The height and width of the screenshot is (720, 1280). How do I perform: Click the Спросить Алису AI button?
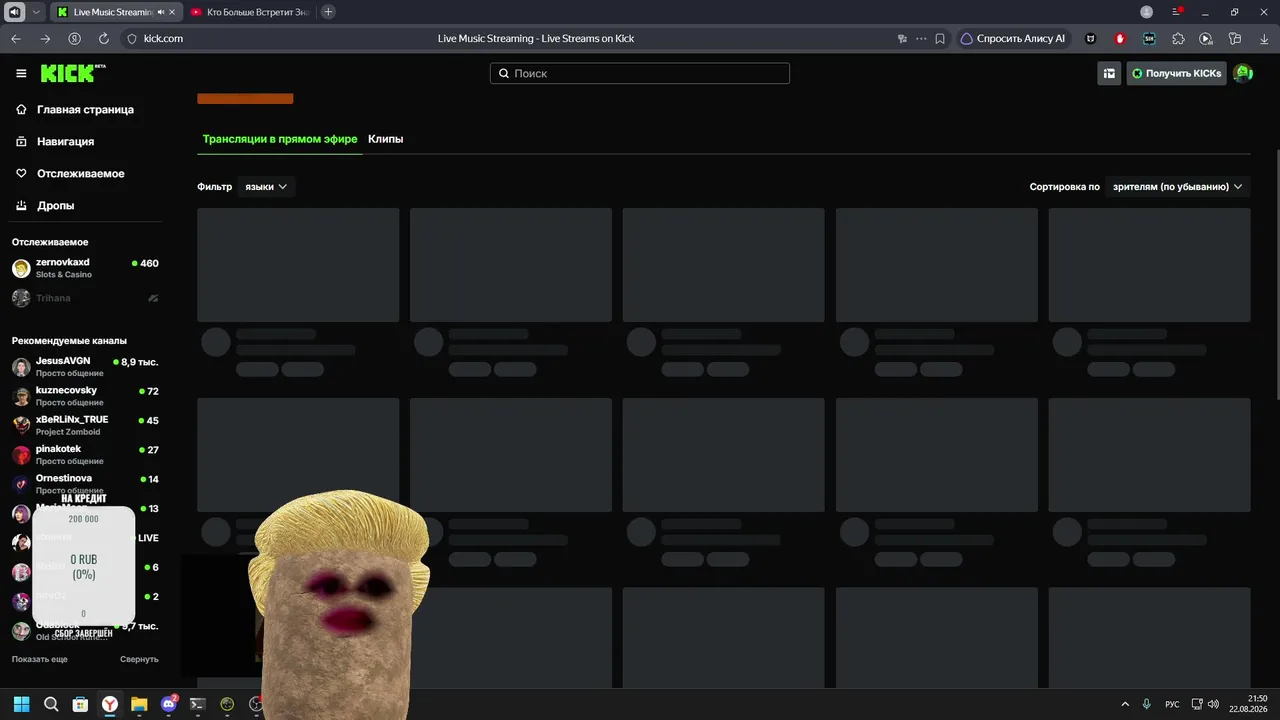click(1013, 38)
